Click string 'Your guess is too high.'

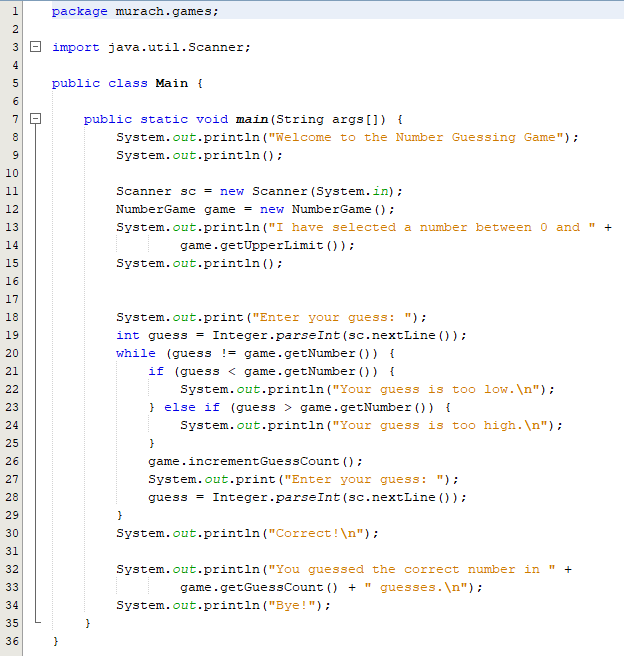pos(440,425)
